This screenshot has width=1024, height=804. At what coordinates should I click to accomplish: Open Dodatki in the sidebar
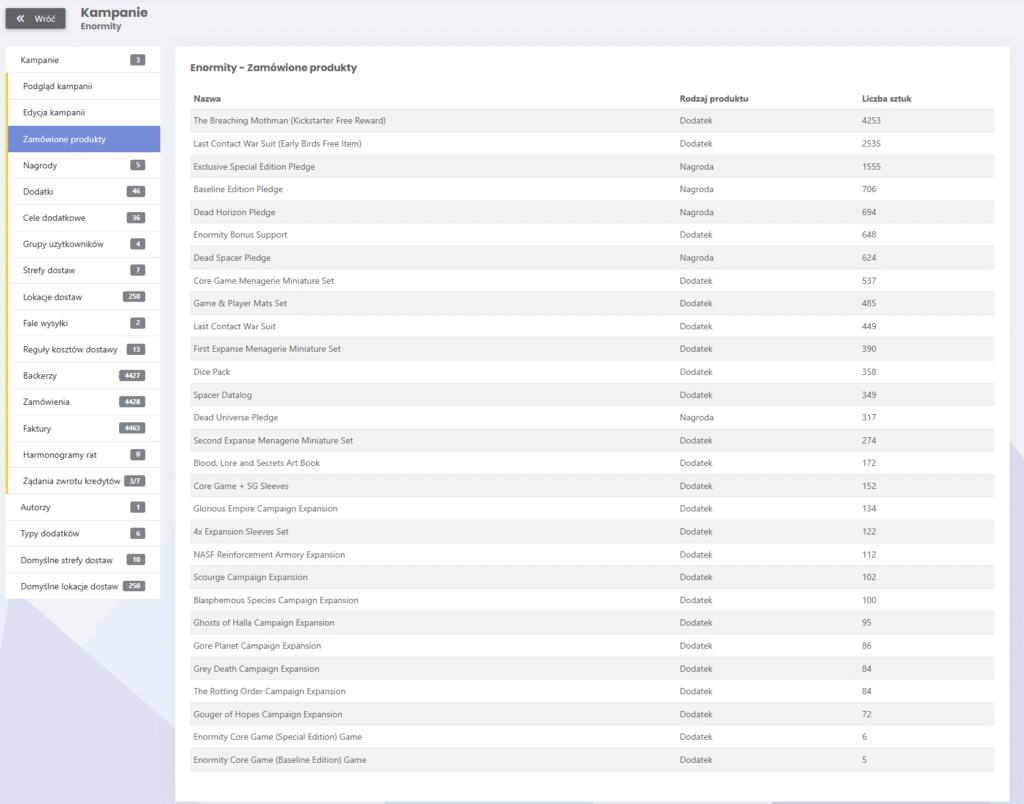coord(38,191)
